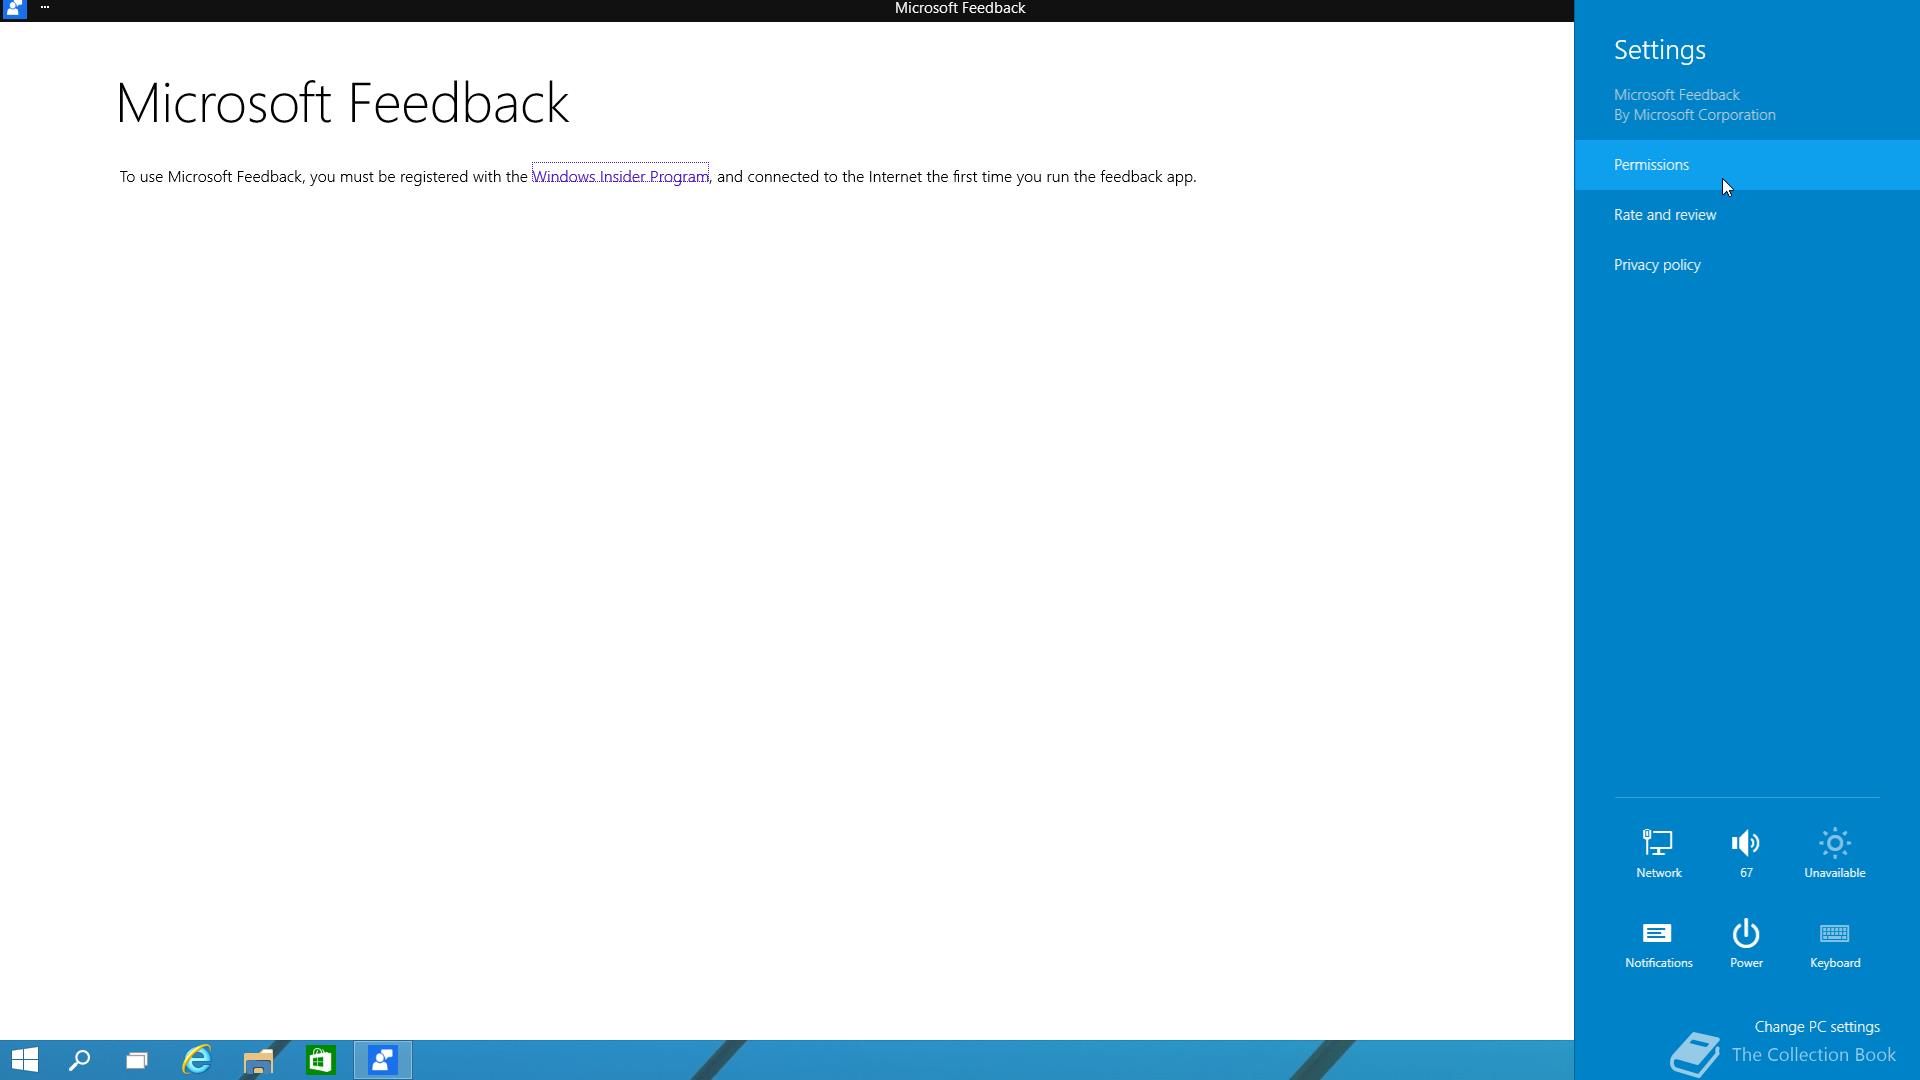Click the Windows Start button

pos(25,1060)
